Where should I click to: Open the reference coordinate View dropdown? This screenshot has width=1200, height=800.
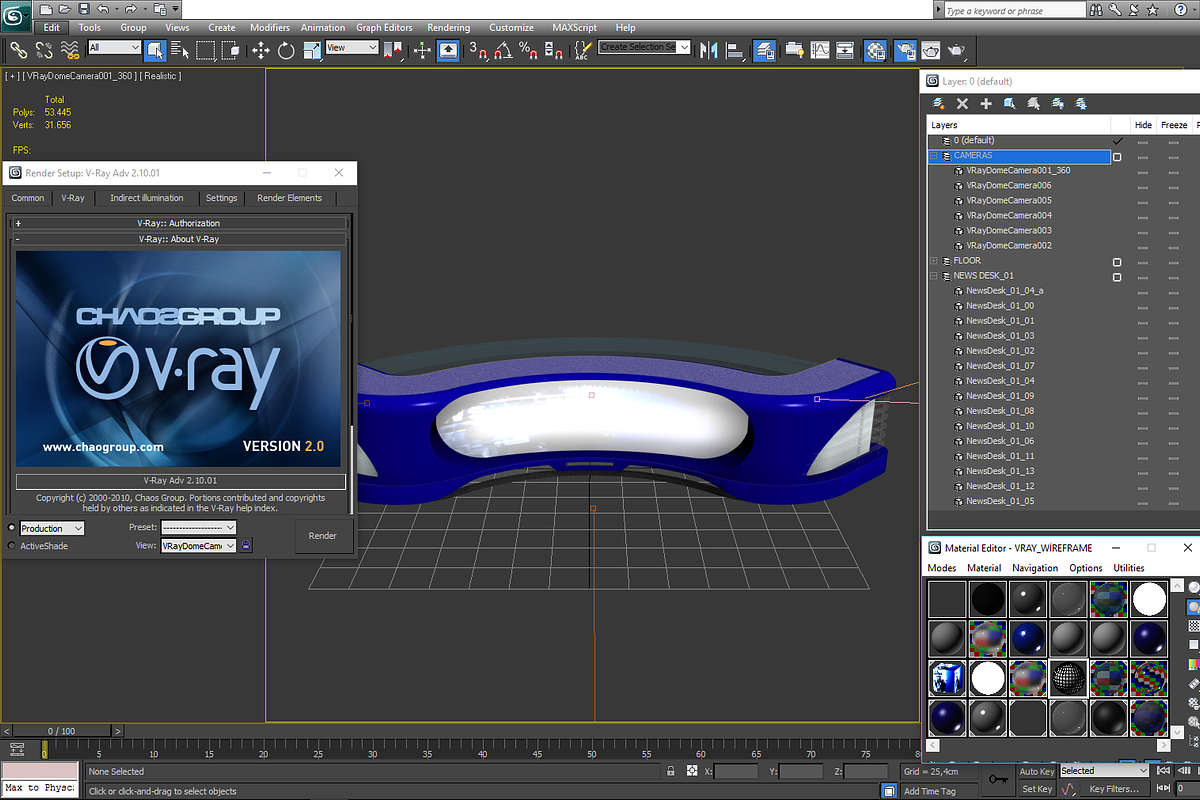(352, 47)
